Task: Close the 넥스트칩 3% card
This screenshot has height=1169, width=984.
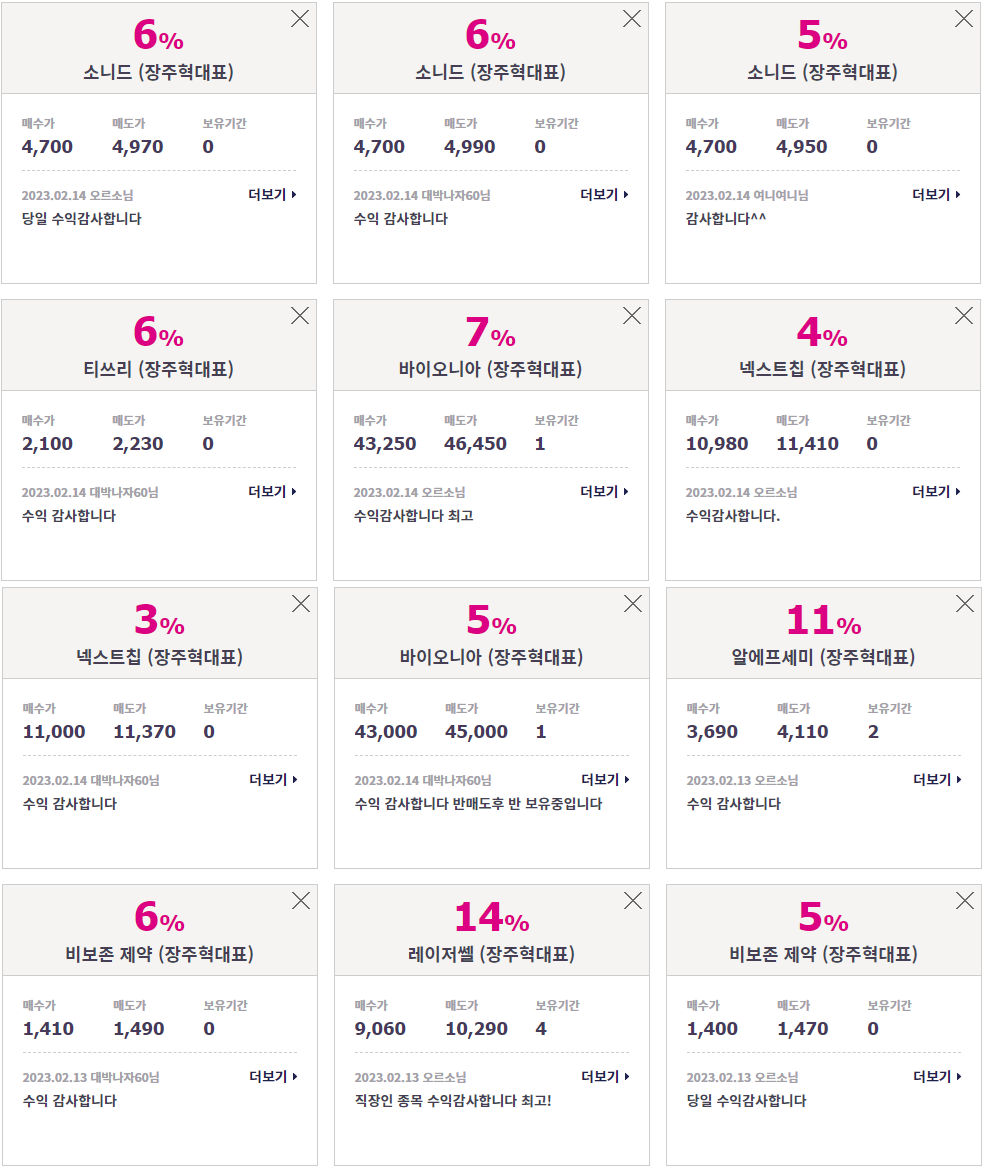Action: [x=301, y=604]
